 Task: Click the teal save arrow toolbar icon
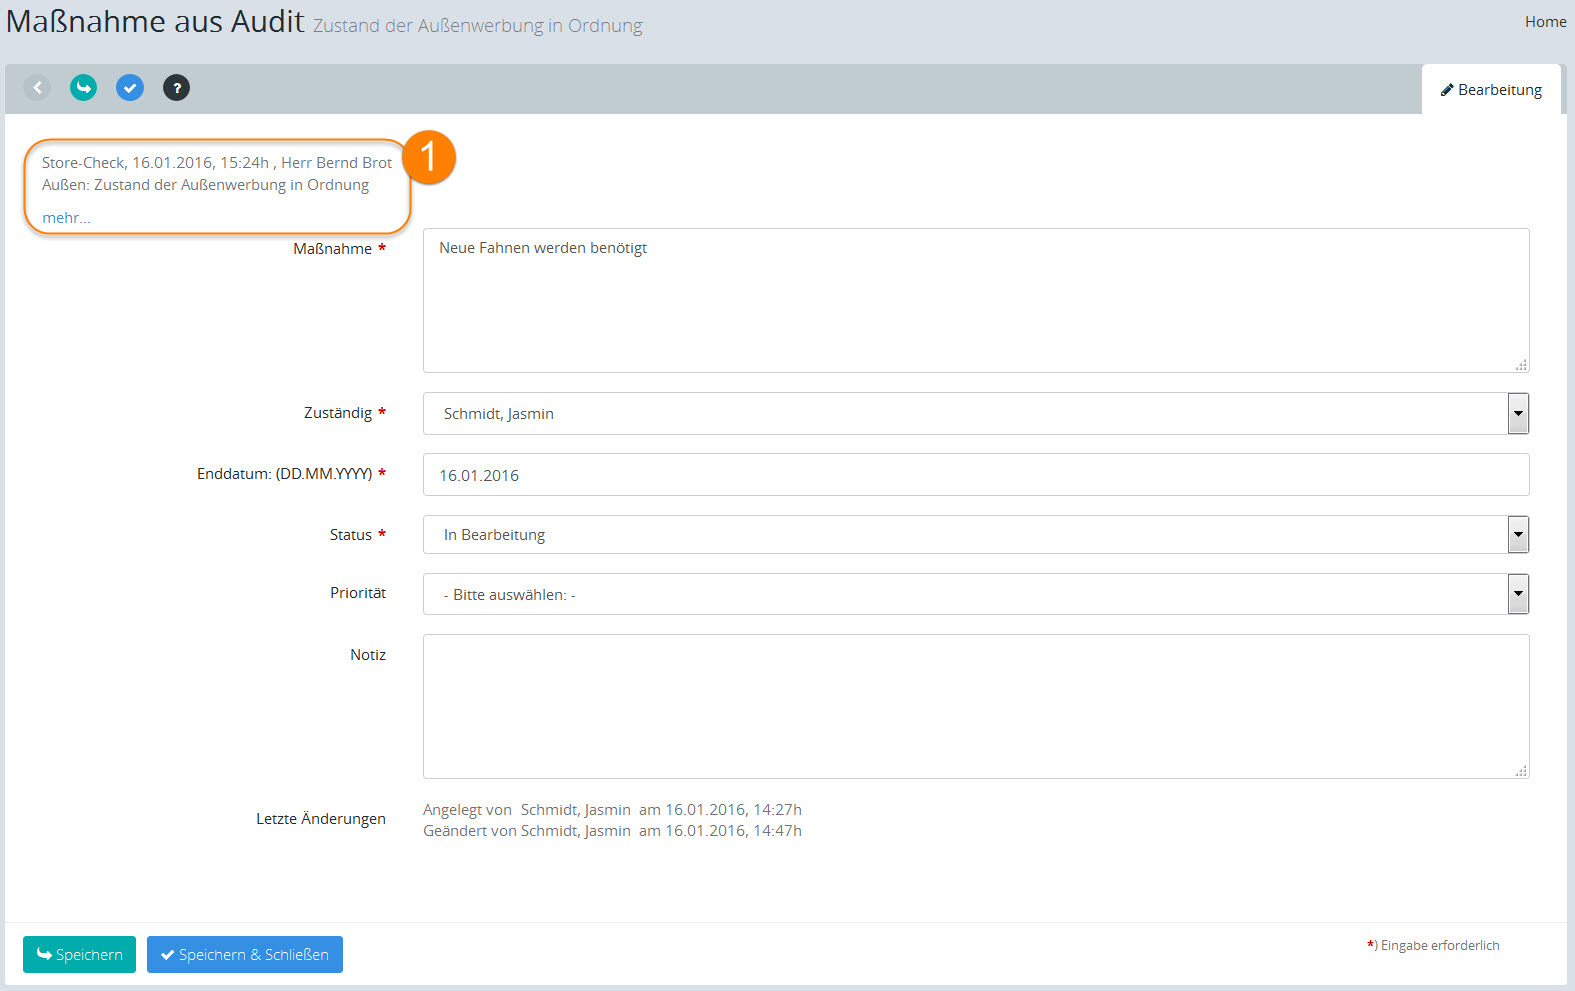[x=84, y=88]
